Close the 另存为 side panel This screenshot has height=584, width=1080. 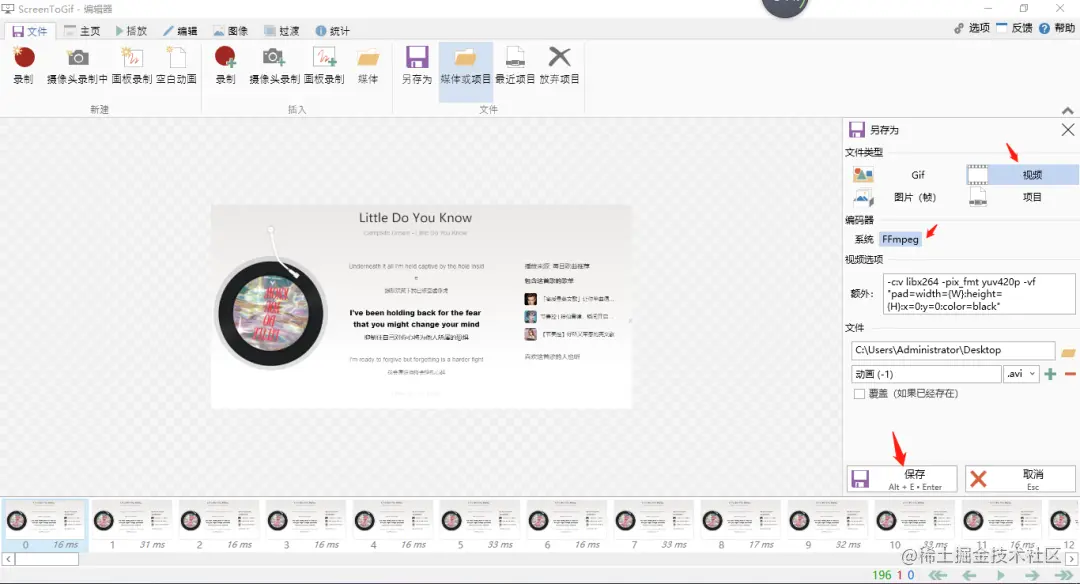point(1068,129)
